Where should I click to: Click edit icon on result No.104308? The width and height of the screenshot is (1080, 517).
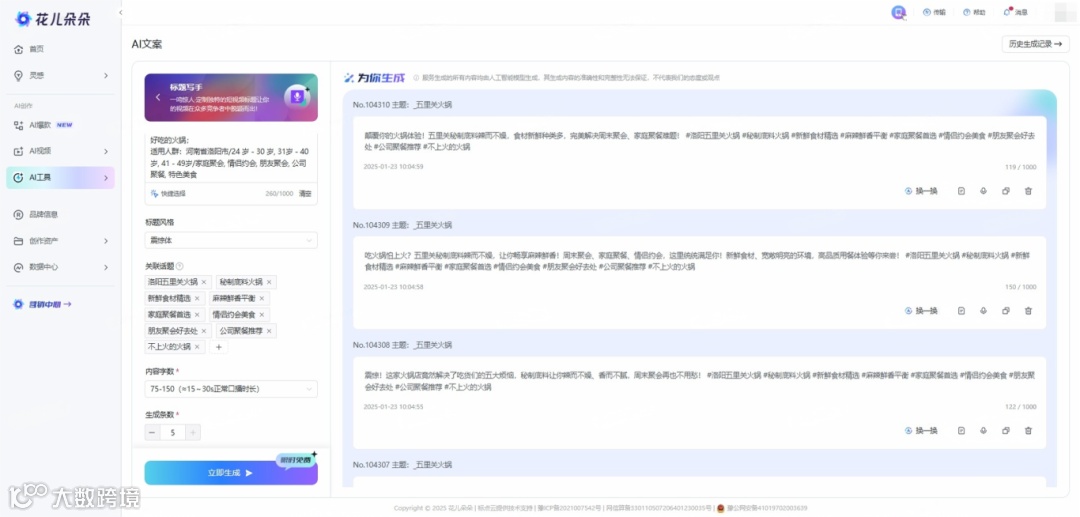pyautogui.click(x=962, y=430)
